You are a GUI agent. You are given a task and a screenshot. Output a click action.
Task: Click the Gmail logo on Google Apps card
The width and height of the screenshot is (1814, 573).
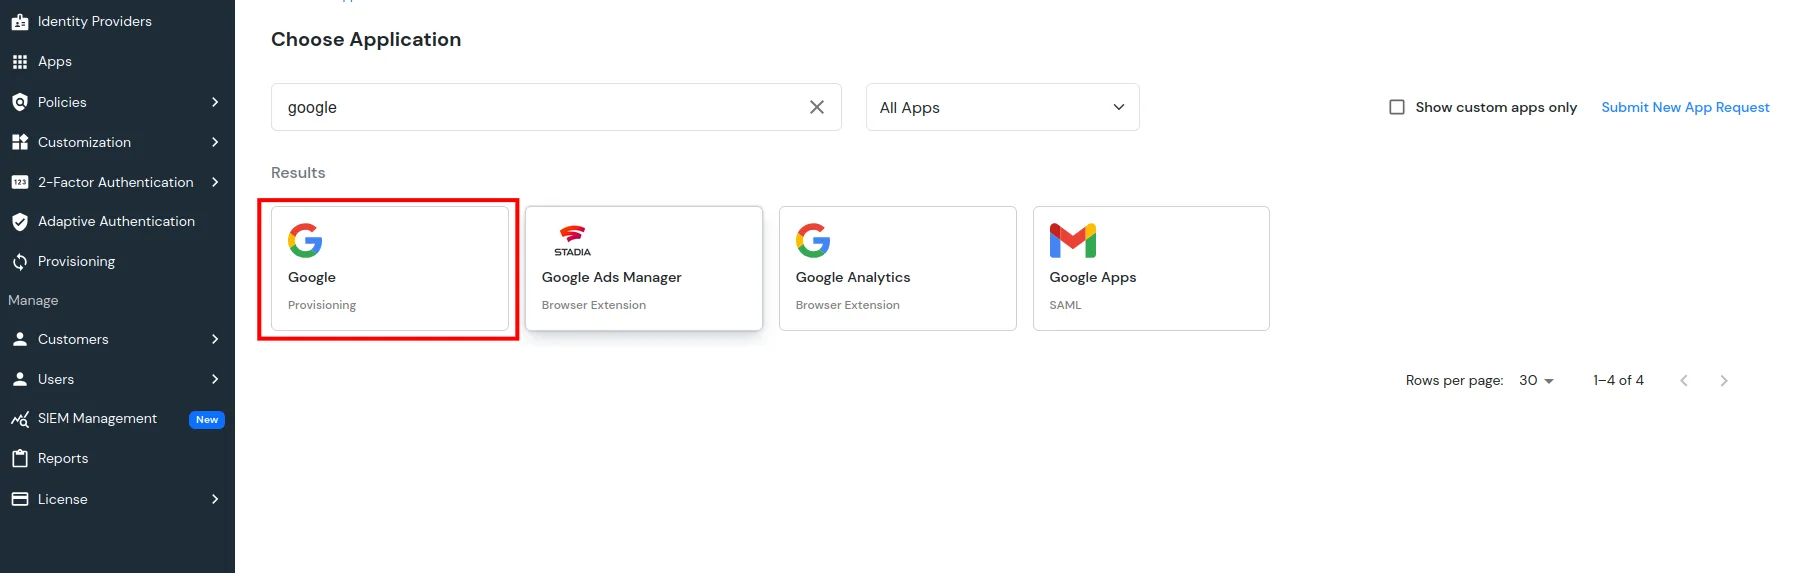1073,240
